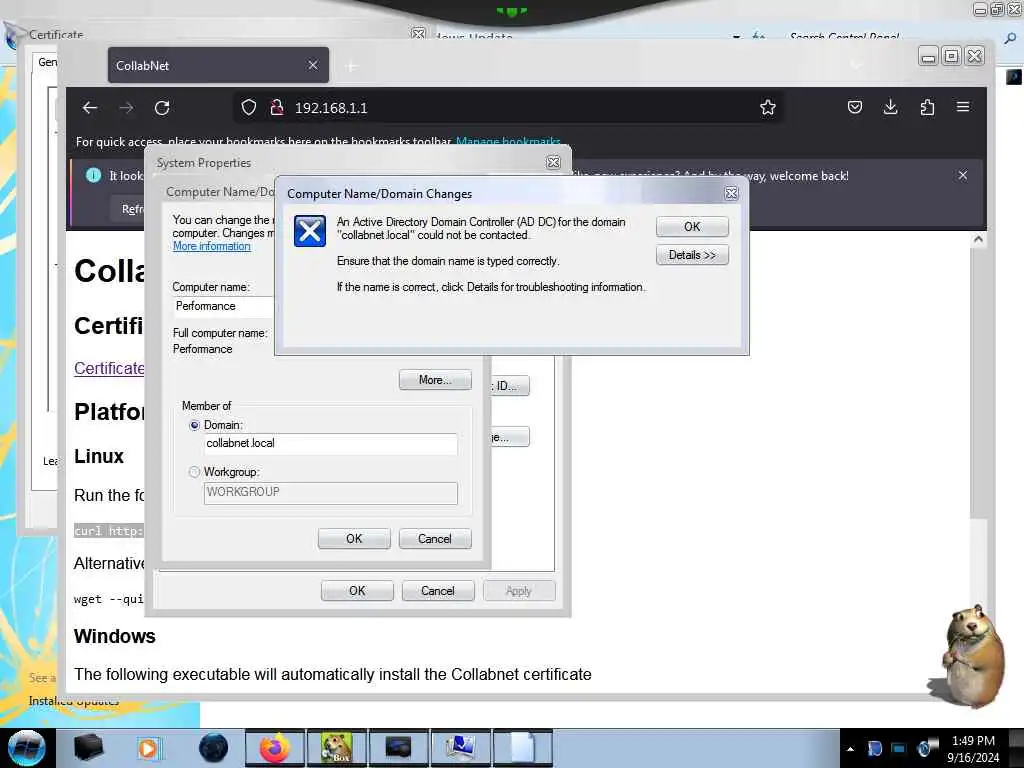Image resolution: width=1024 pixels, height=768 pixels.
Task: Click the Firefox forward arrow
Action: [126, 108]
